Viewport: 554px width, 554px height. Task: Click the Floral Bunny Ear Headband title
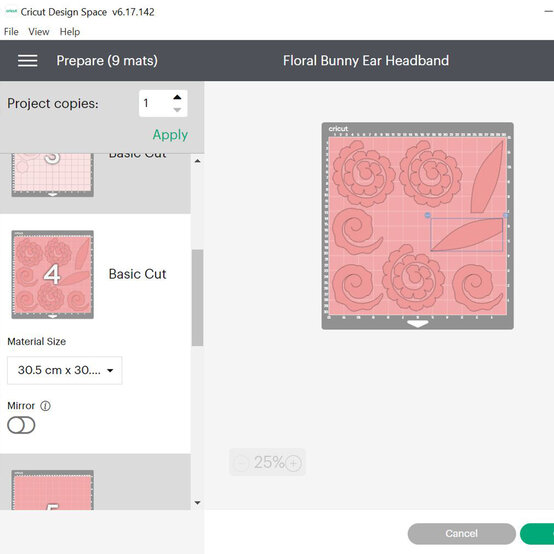366,61
